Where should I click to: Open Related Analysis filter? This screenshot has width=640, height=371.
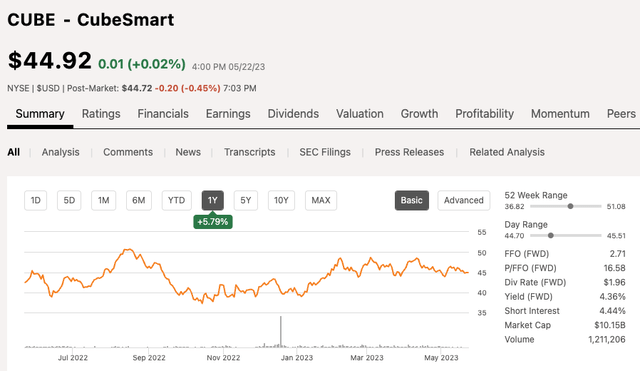tap(507, 152)
